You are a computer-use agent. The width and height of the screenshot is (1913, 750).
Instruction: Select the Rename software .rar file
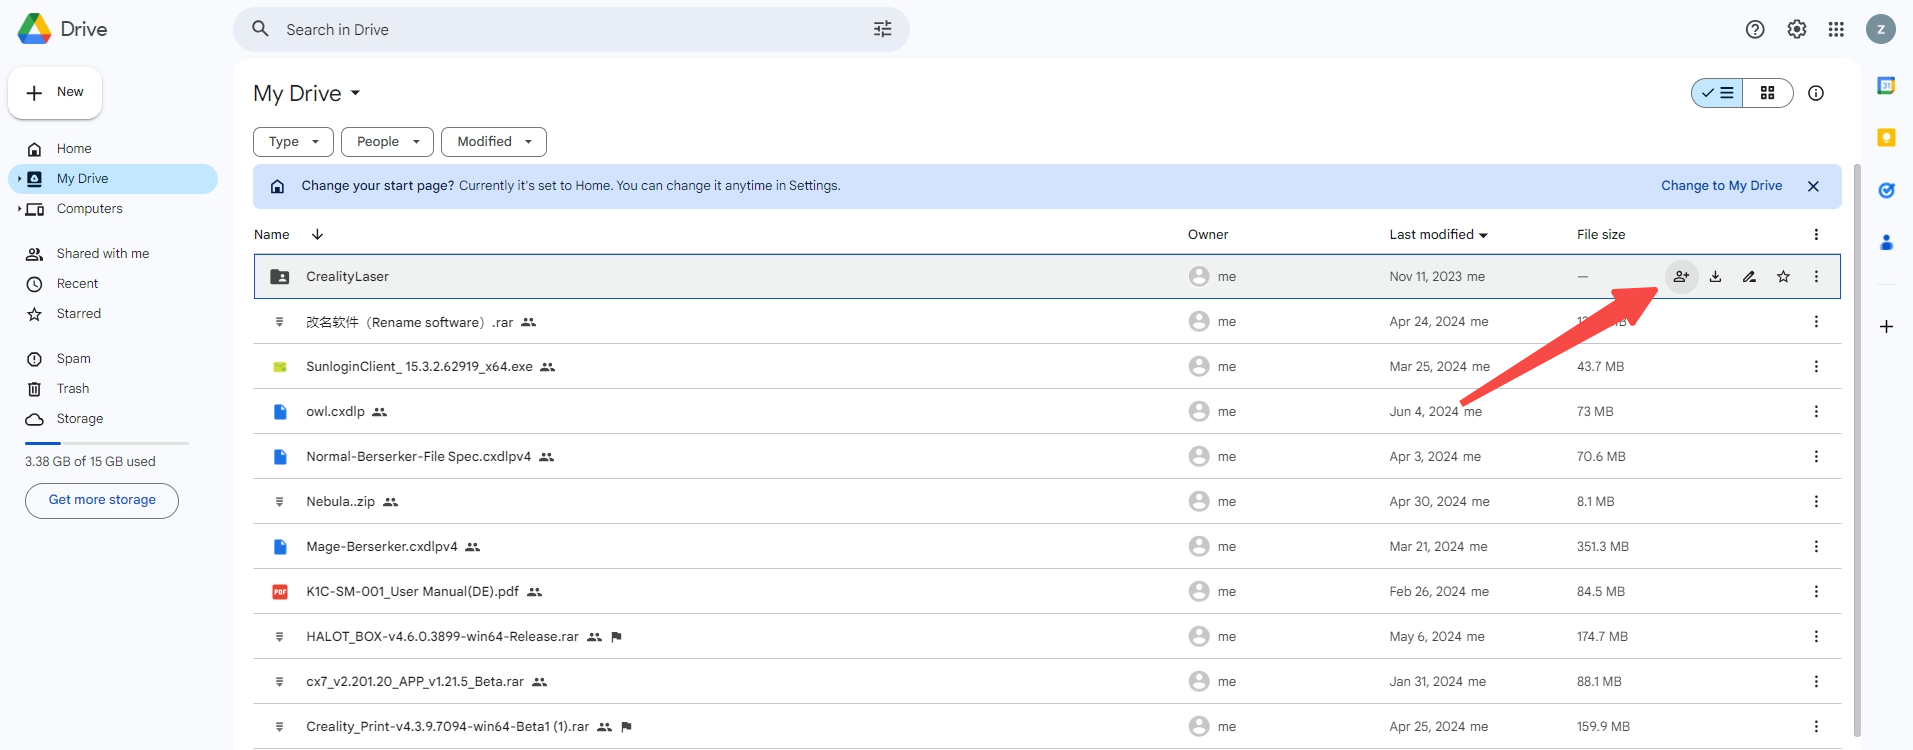tap(1047, 321)
